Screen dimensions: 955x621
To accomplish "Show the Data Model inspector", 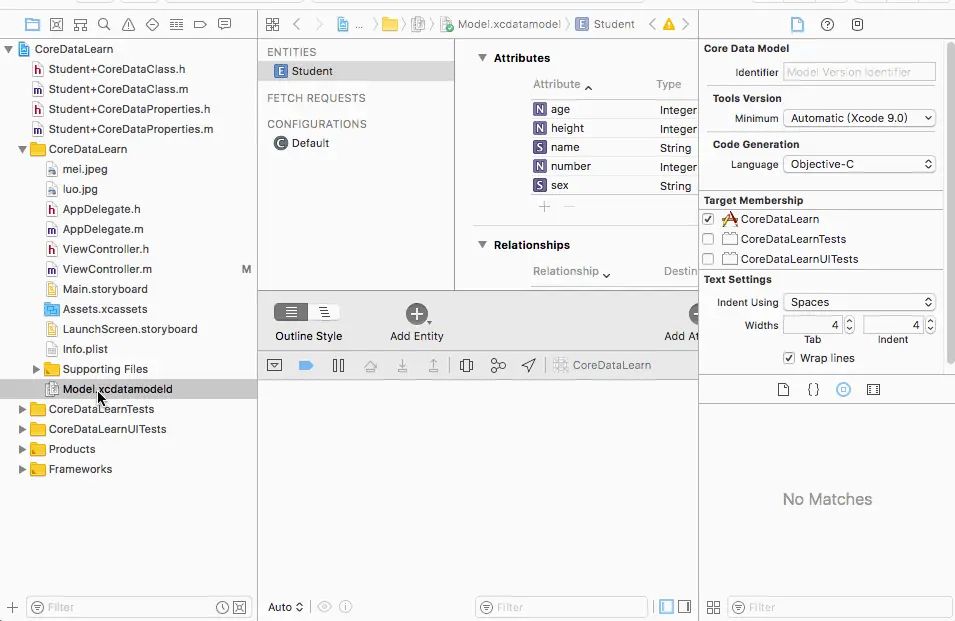I will point(858,24).
